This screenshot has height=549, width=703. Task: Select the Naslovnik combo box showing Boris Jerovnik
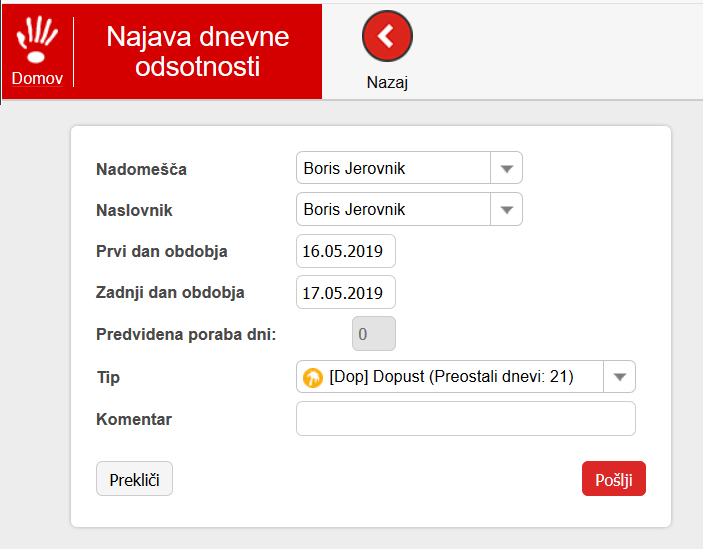click(409, 209)
